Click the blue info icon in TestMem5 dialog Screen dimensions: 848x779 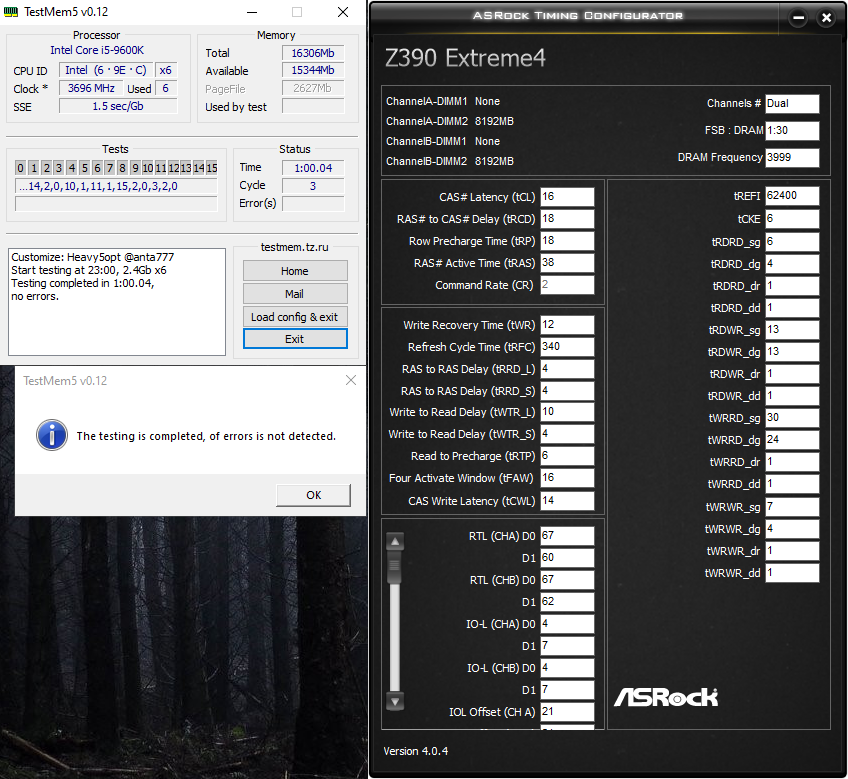(x=52, y=435)
